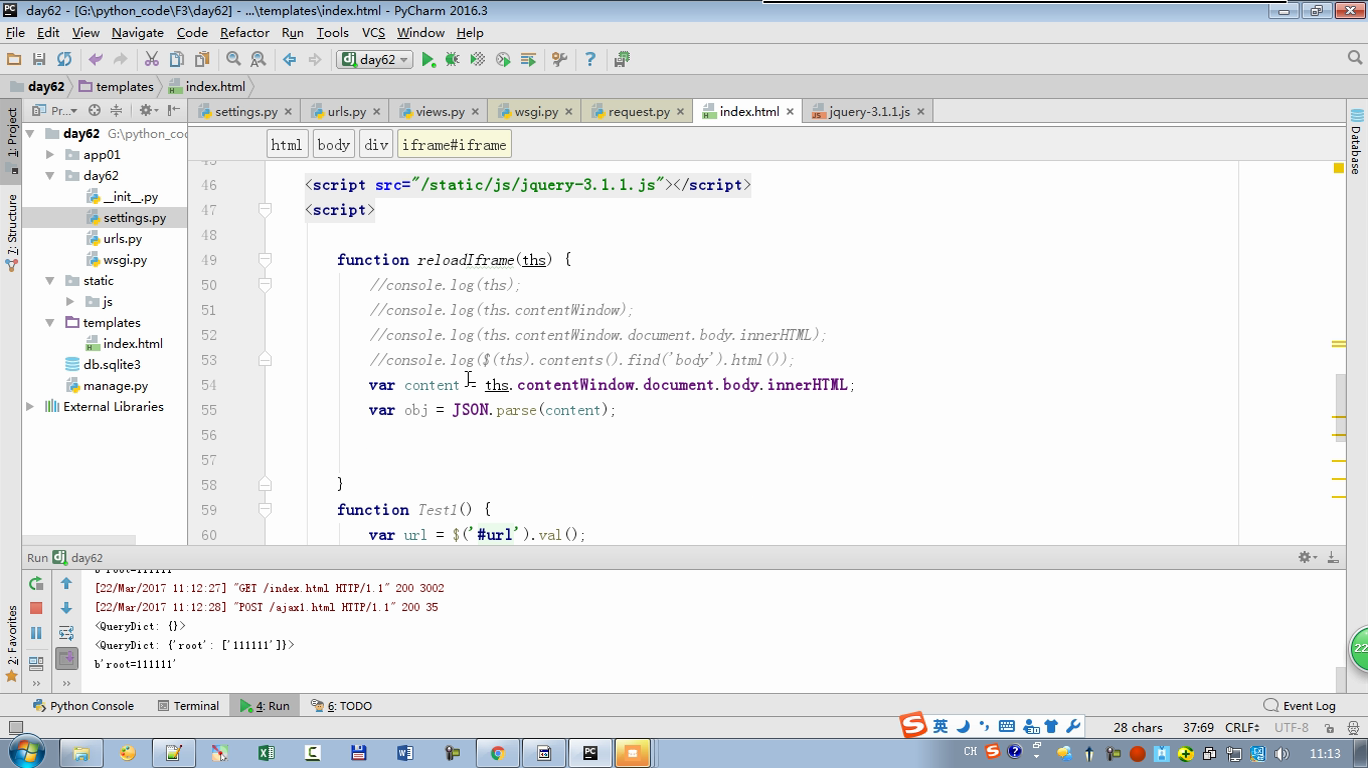This screenshot has width=1368, height=768.
Task: Click the Cut scissors icon
Action: [152, 60]
